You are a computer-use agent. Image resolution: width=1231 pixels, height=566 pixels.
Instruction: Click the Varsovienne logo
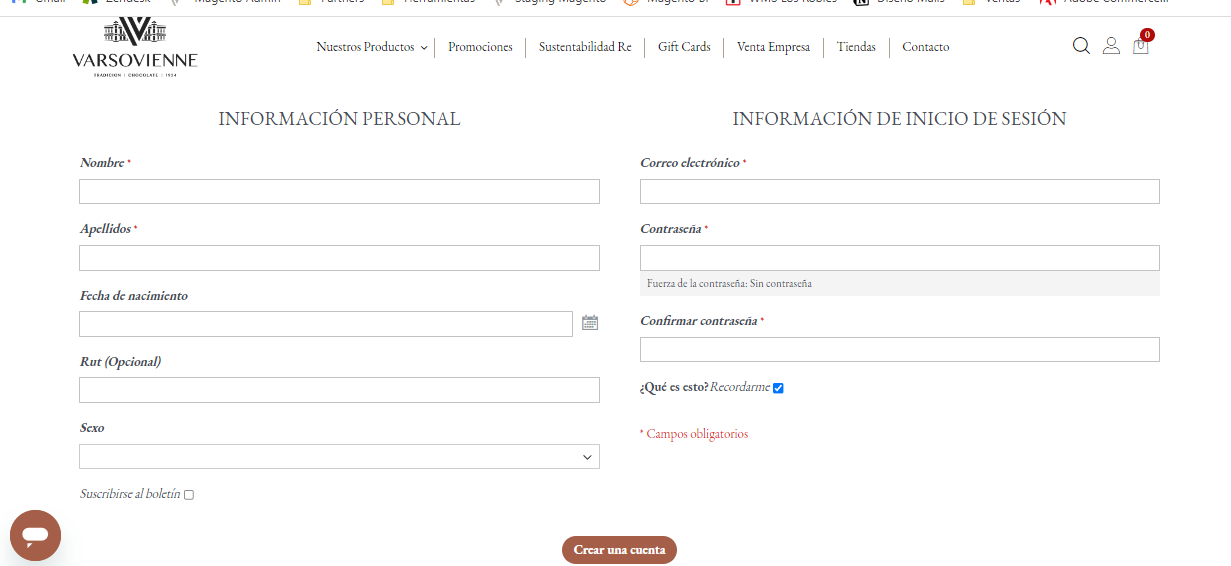tap(135, 47)
